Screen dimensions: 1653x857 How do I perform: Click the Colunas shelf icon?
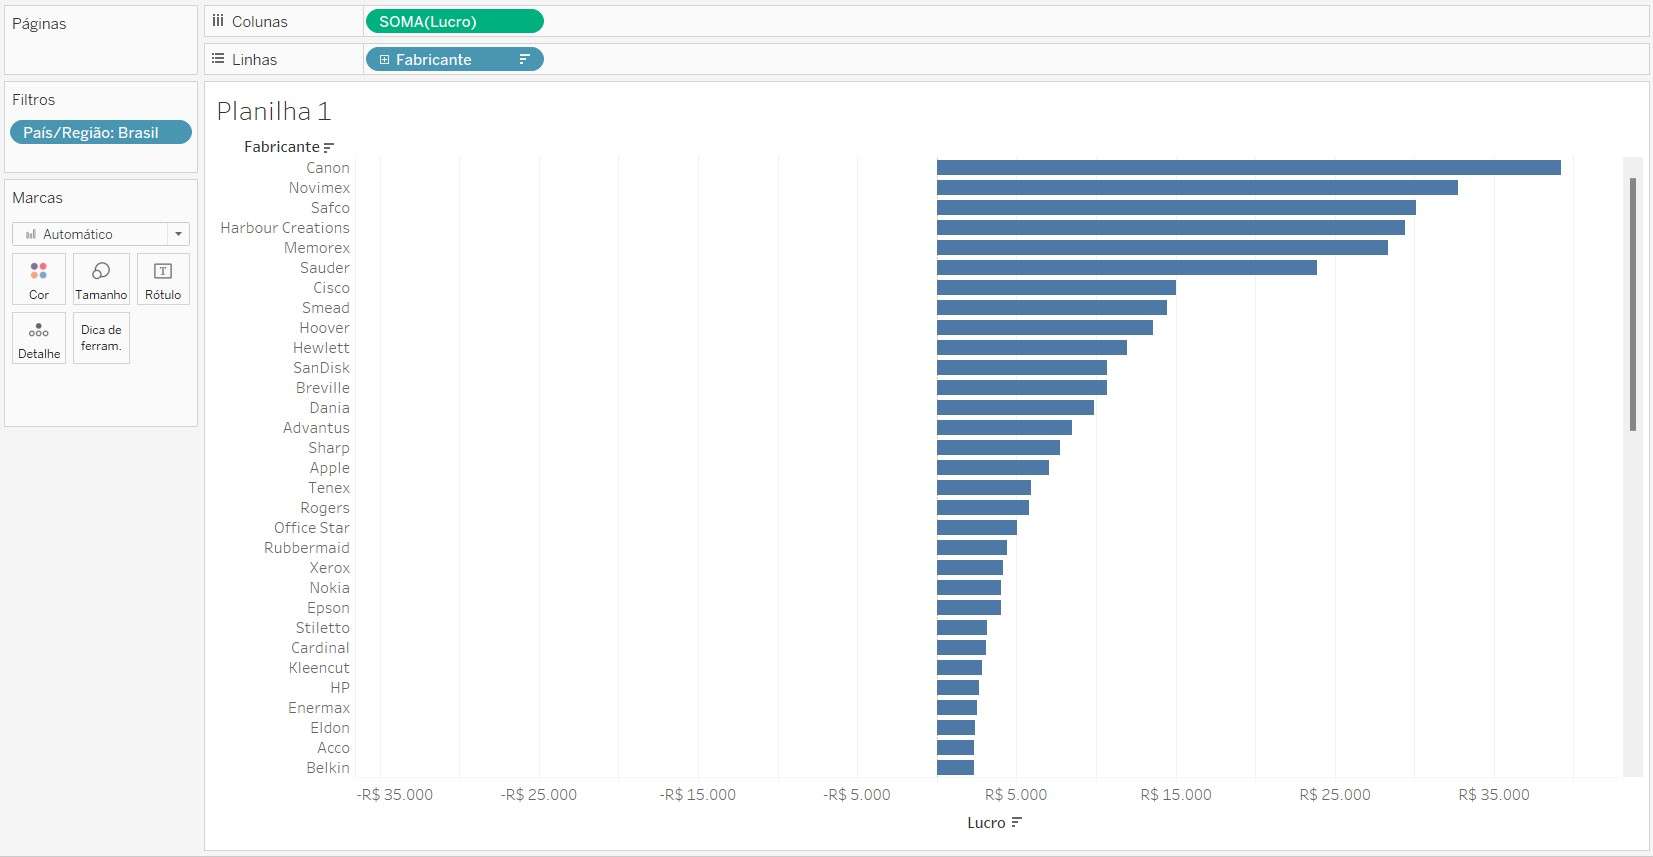click(218, 20)
